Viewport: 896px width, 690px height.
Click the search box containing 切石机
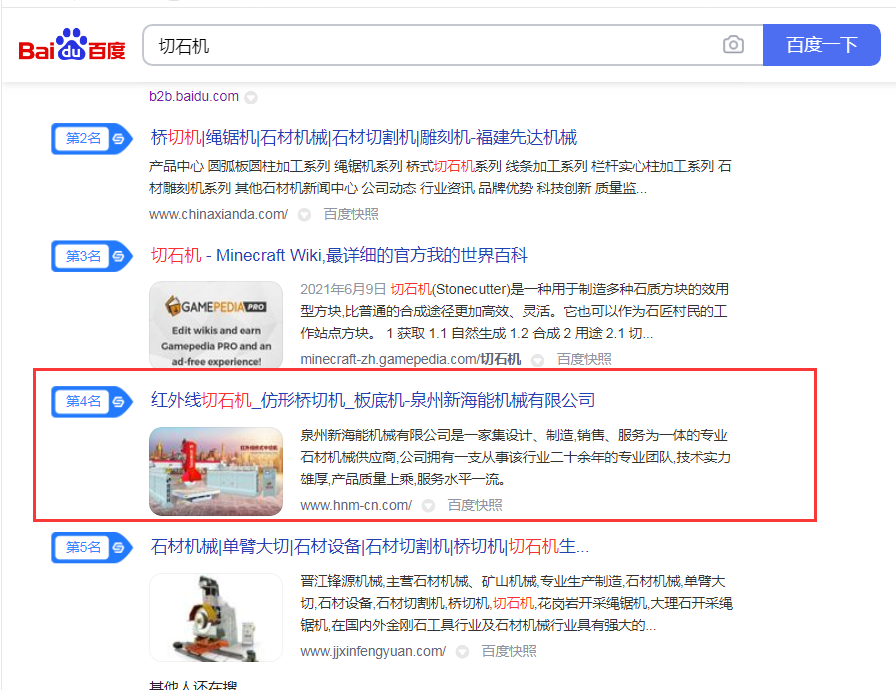tap(430, 46)
